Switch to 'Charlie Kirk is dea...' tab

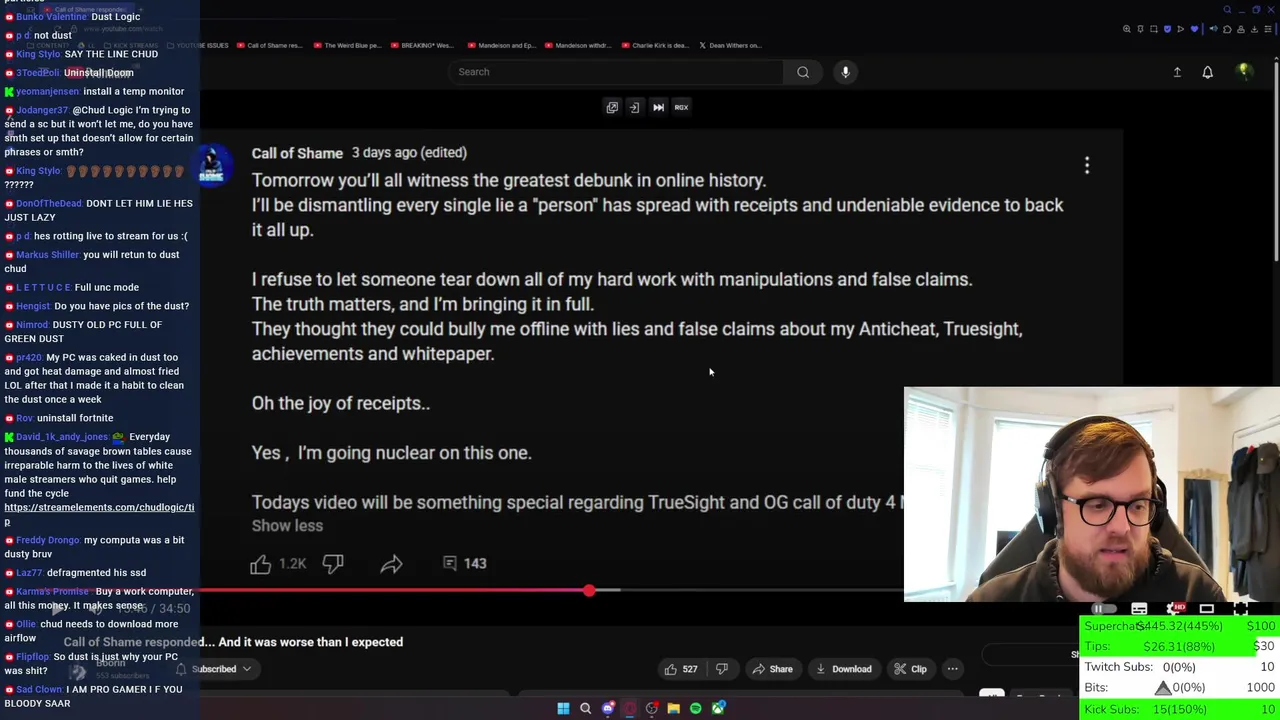pyautogui.click(x=655, y=45)
